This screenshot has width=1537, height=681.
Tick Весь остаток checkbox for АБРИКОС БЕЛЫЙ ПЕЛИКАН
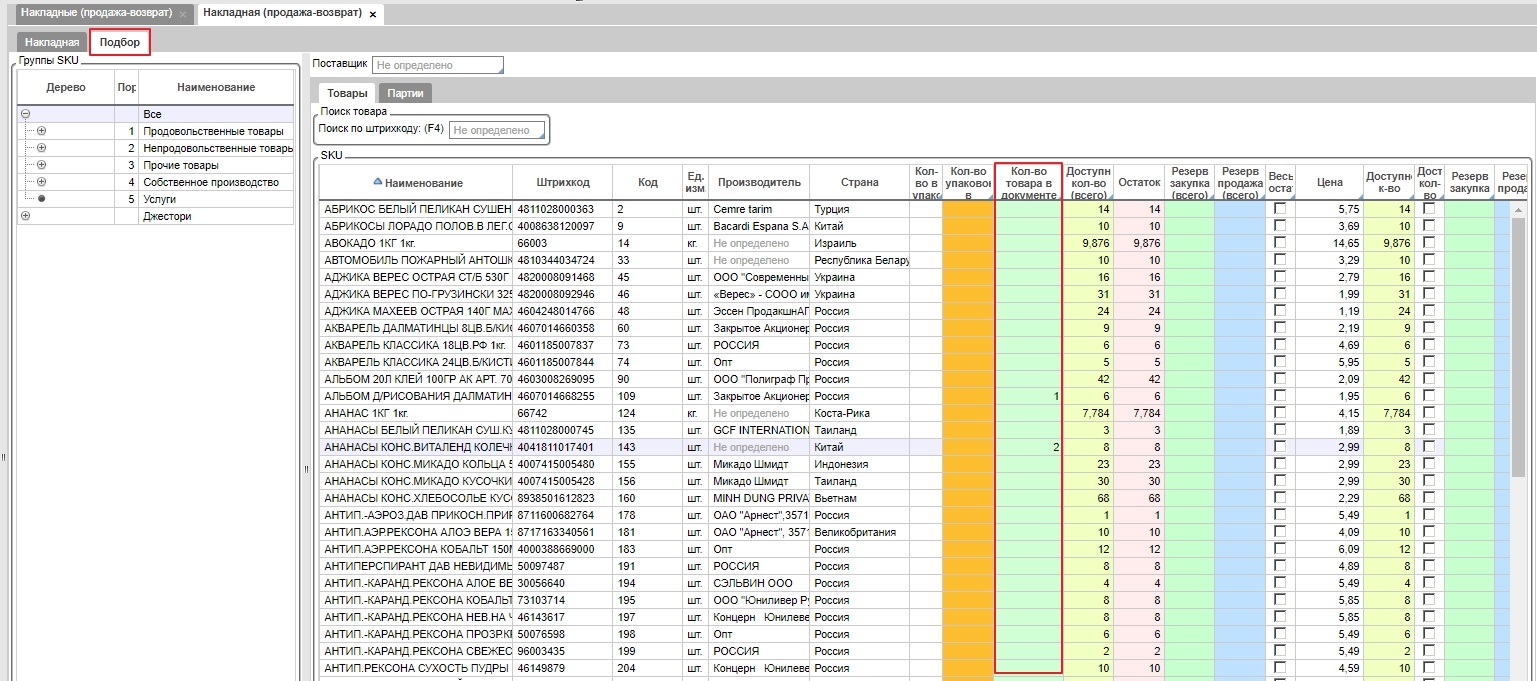click(1280, 209)
